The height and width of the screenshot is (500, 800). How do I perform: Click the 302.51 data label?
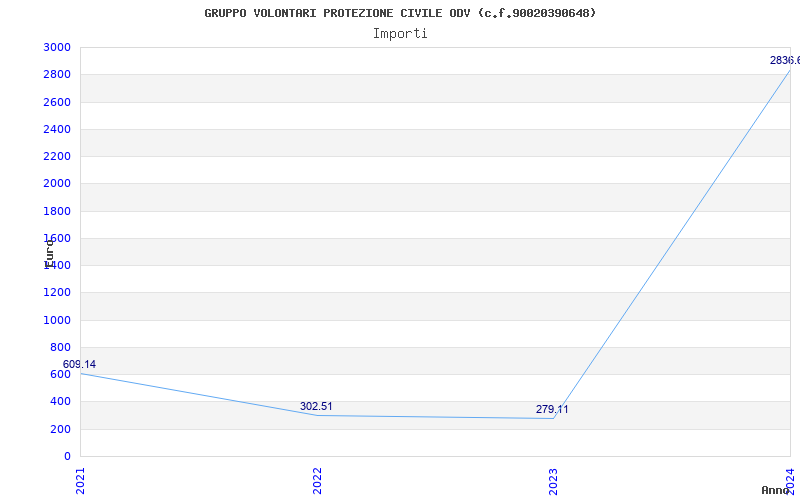316,406
